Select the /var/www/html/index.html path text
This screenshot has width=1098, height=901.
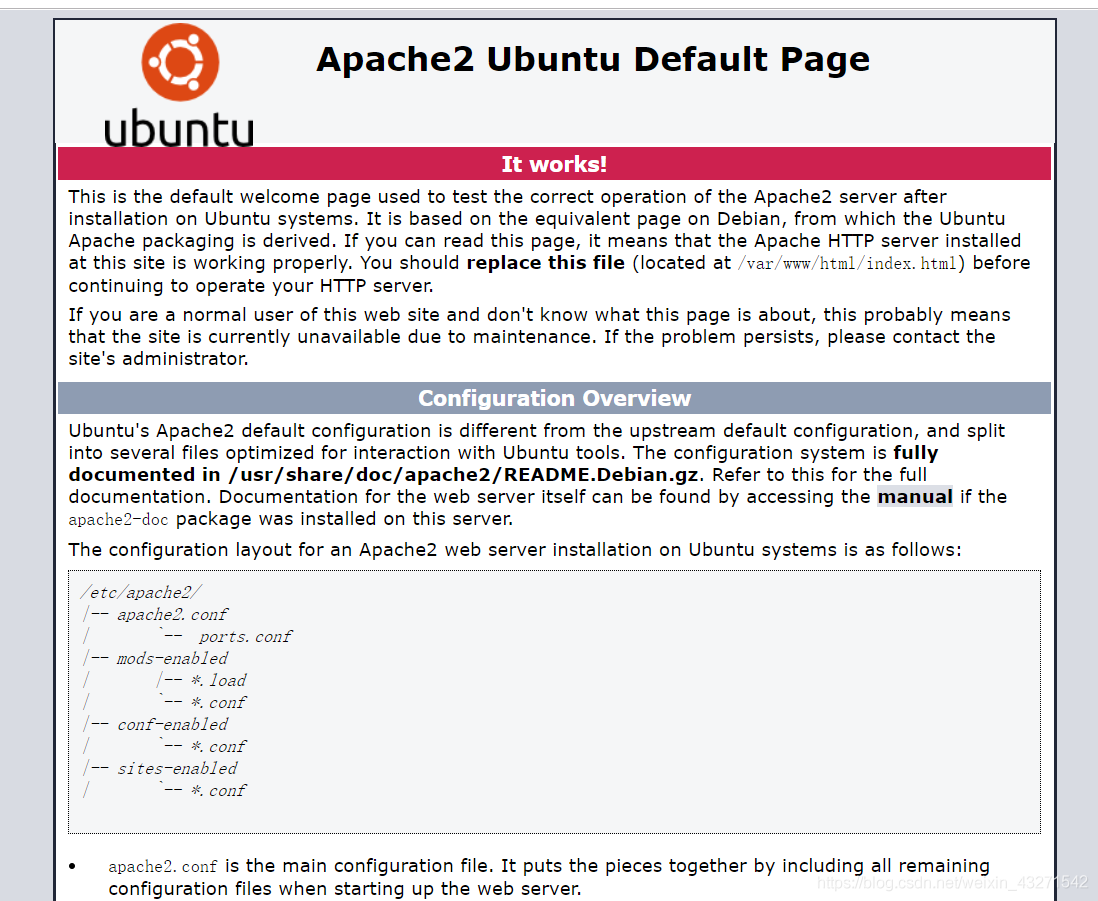[847, 263]
